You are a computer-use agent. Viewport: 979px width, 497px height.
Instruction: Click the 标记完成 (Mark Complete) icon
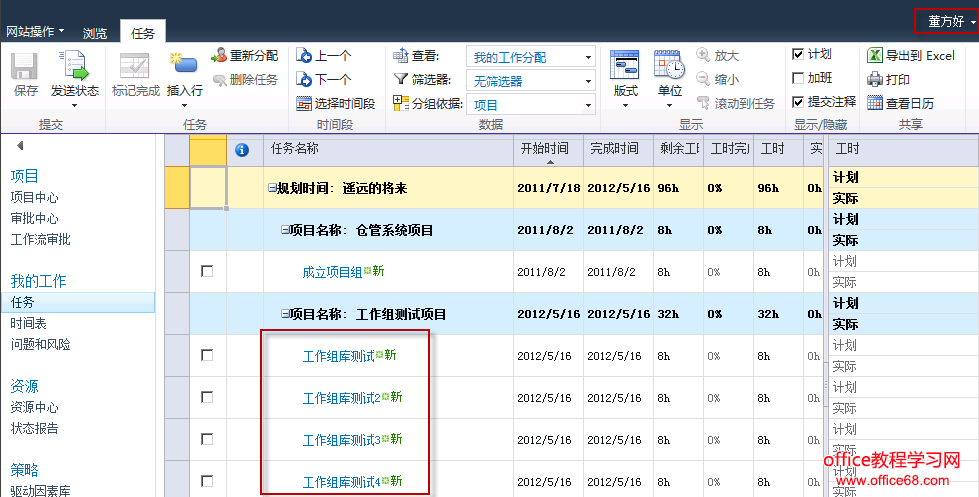pos(135,67)
